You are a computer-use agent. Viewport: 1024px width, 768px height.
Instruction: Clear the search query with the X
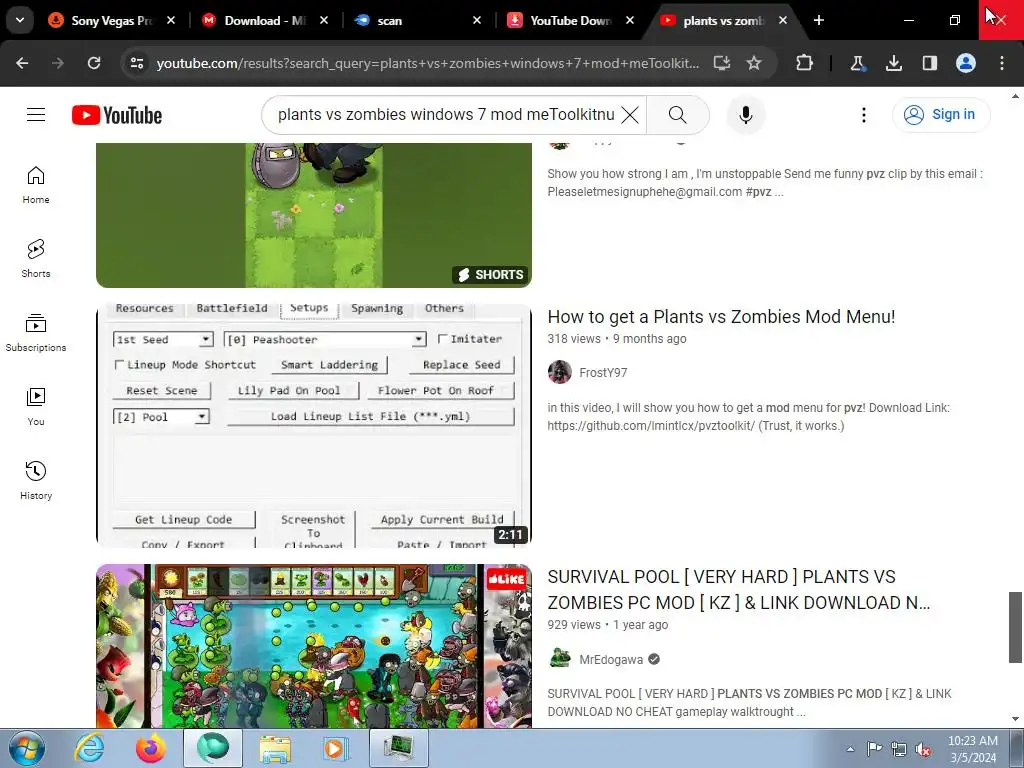point(630,115)
